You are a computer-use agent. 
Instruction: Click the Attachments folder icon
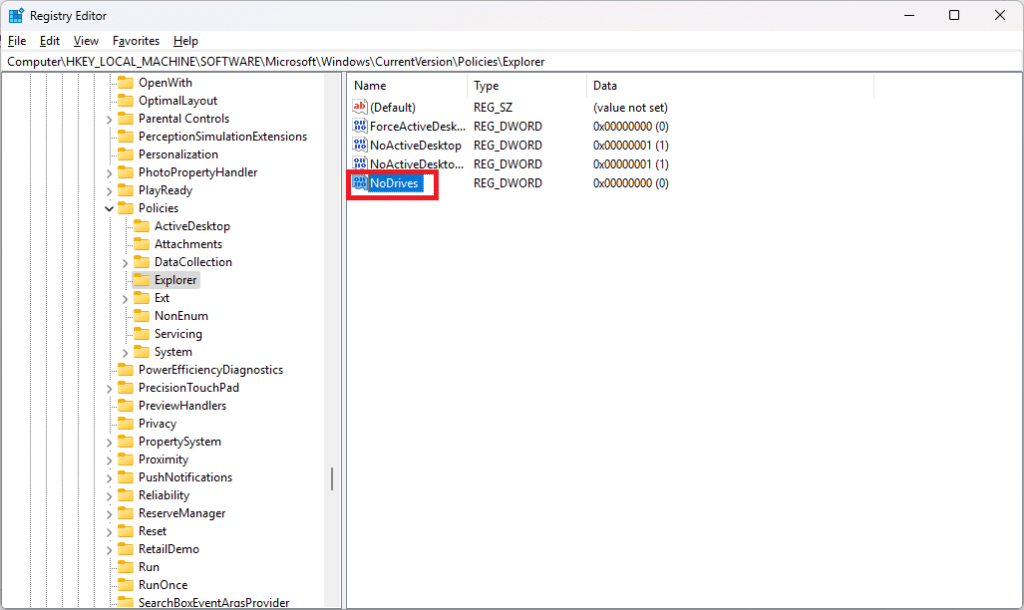coord(141,244)
